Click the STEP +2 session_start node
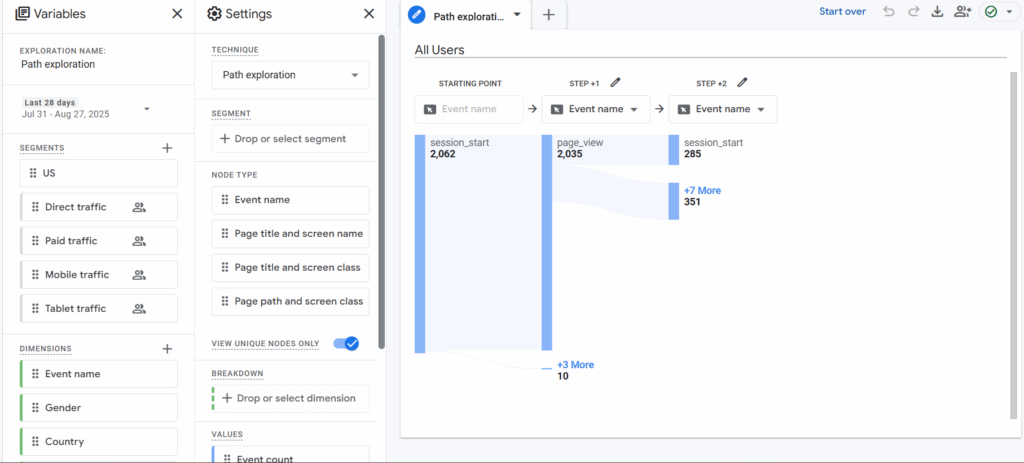The width and height of the screenshot is (1024, 463). click(x=674, y=150)
